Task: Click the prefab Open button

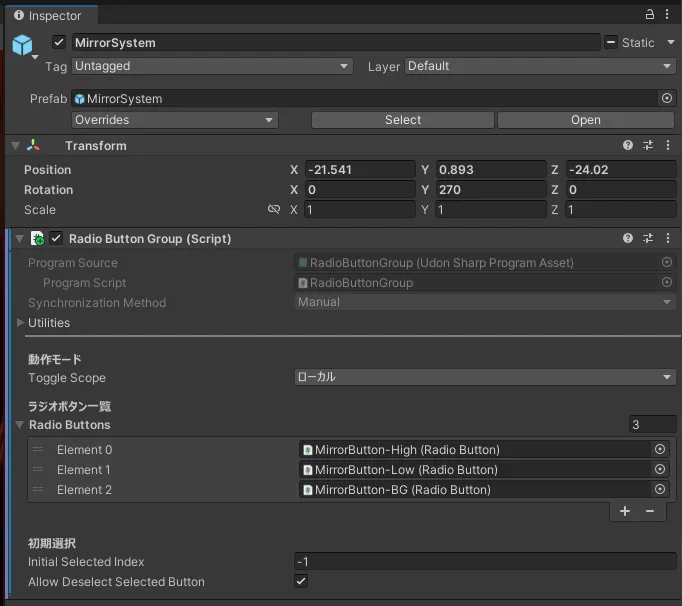Action: pos(586,120)
